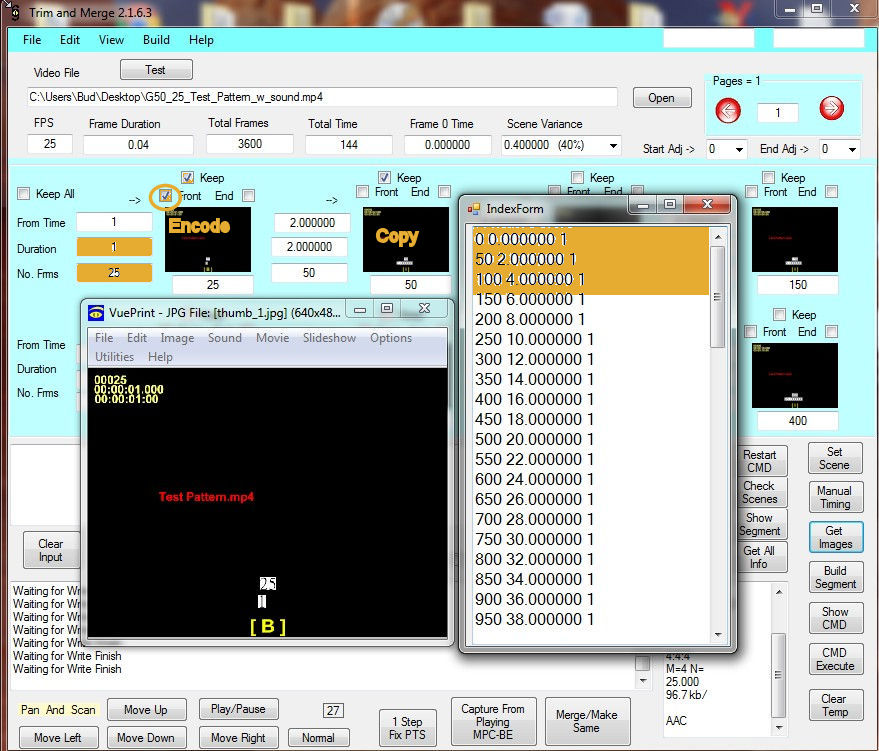This screenshot has height=751, width=879.
Task: Open the File menu in Trim and Merge
Action: [32, 40]
